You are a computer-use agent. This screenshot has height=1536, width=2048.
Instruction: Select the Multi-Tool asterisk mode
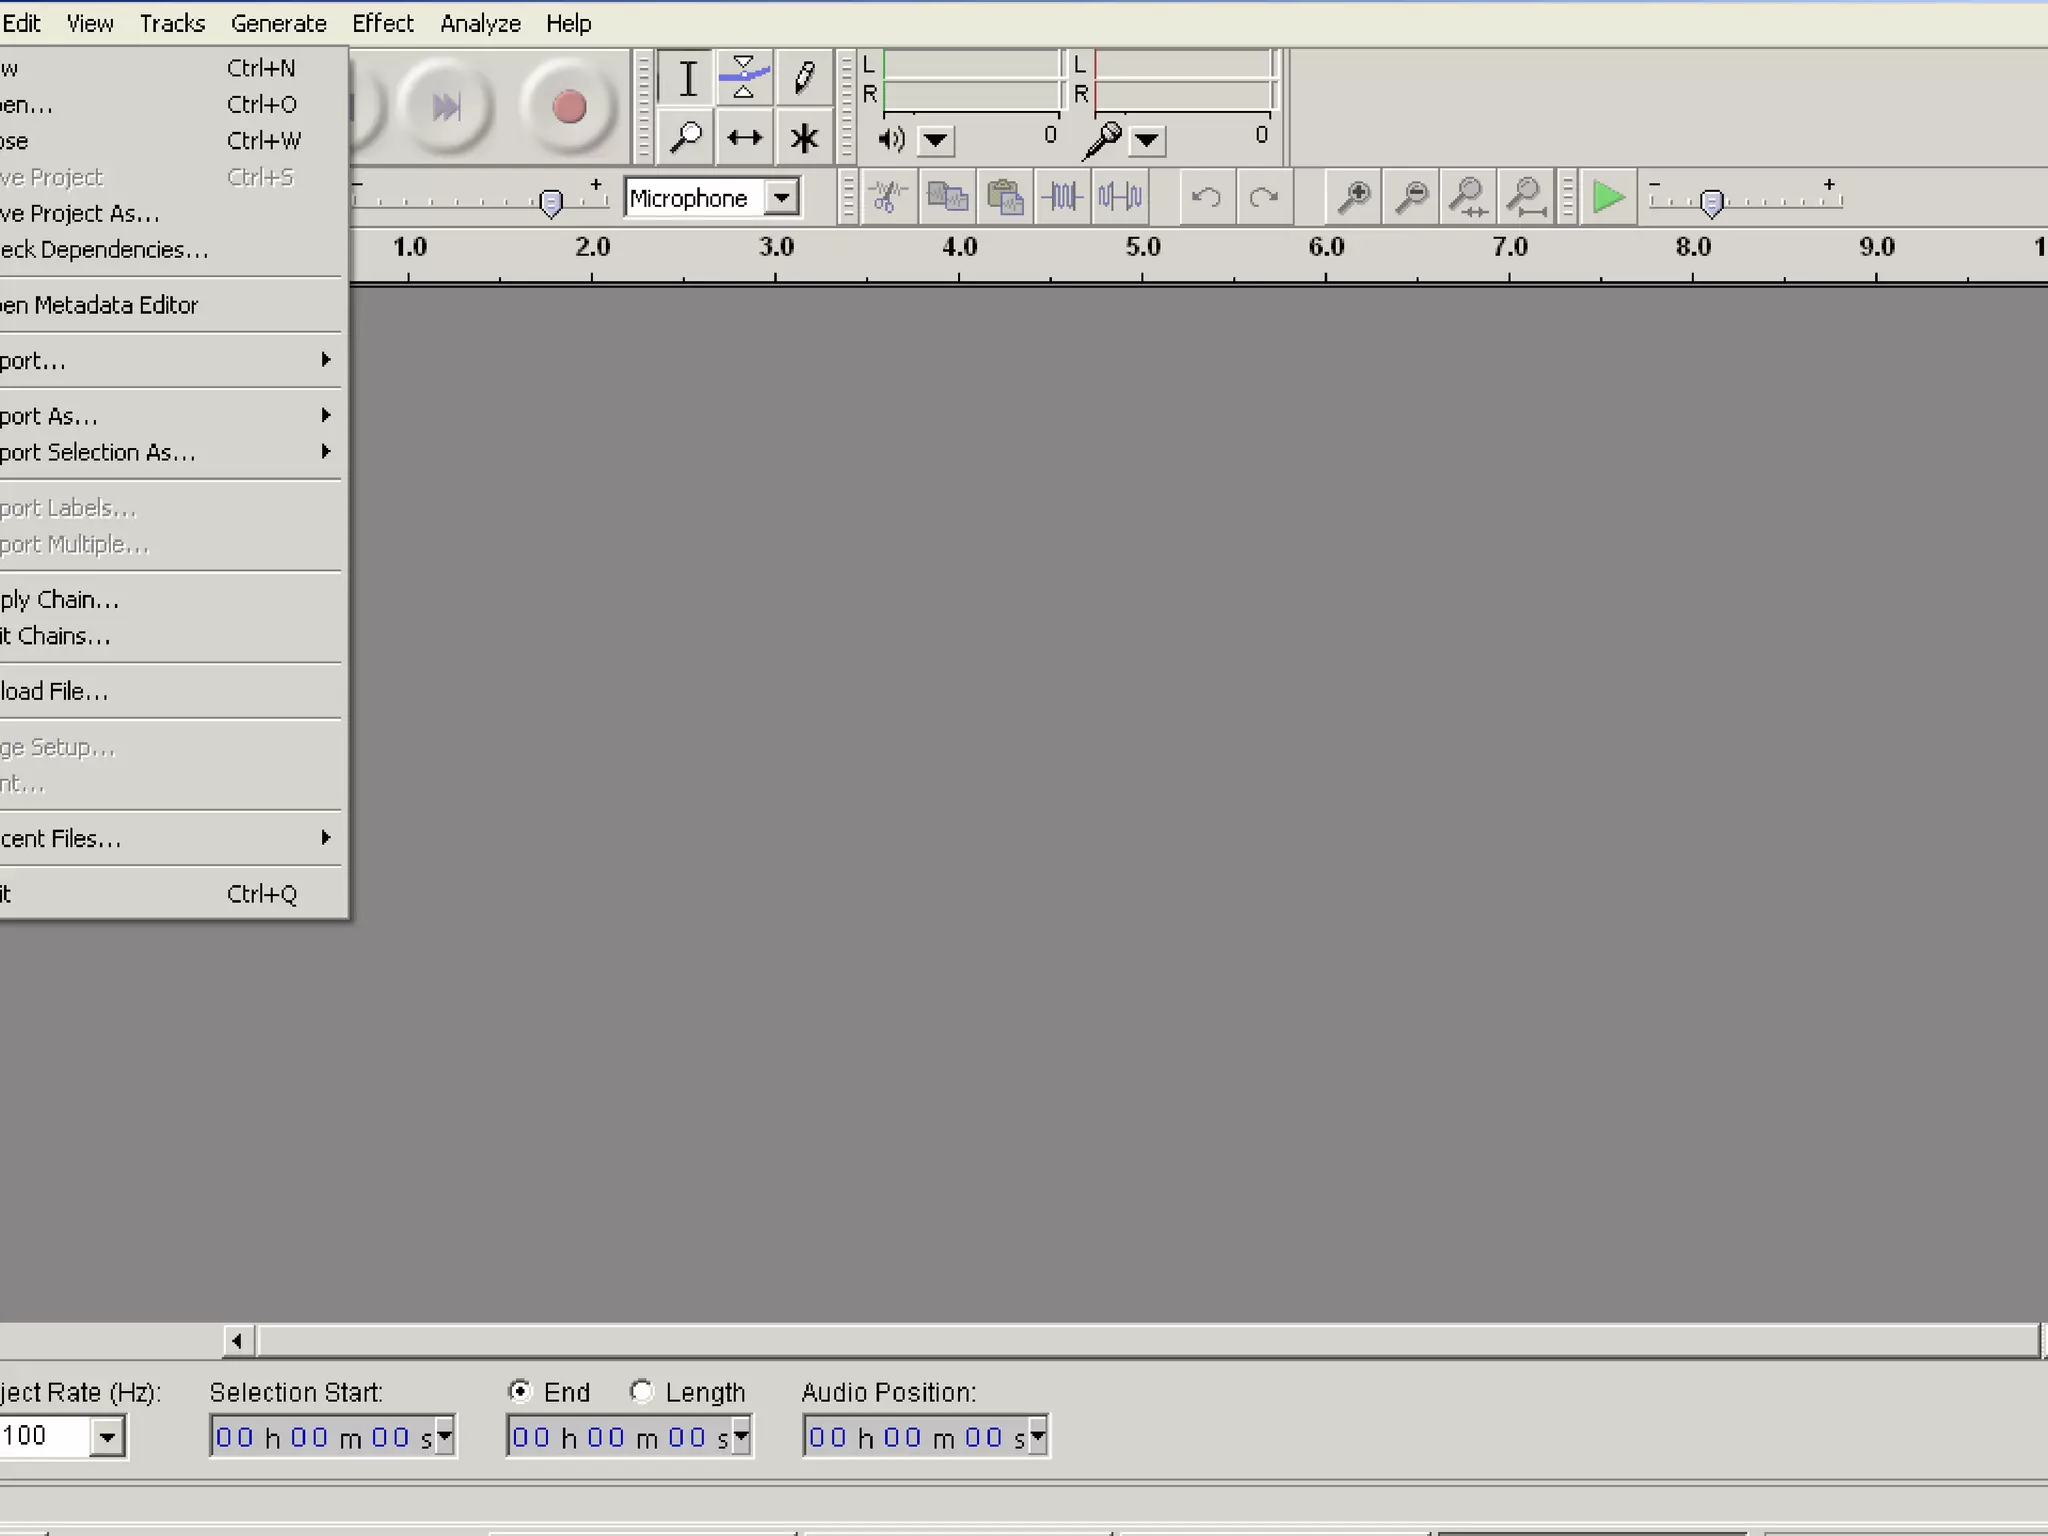click(804, 137)
